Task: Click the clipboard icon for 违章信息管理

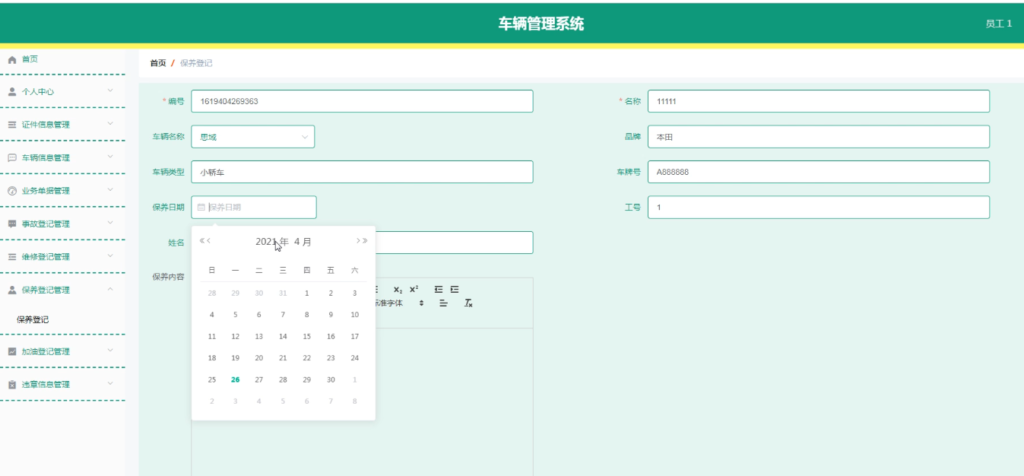Action: coord(12,385)
